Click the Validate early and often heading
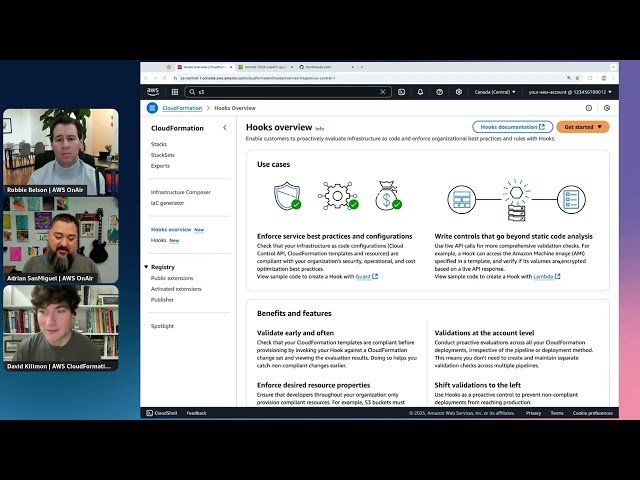 [296, 333]
